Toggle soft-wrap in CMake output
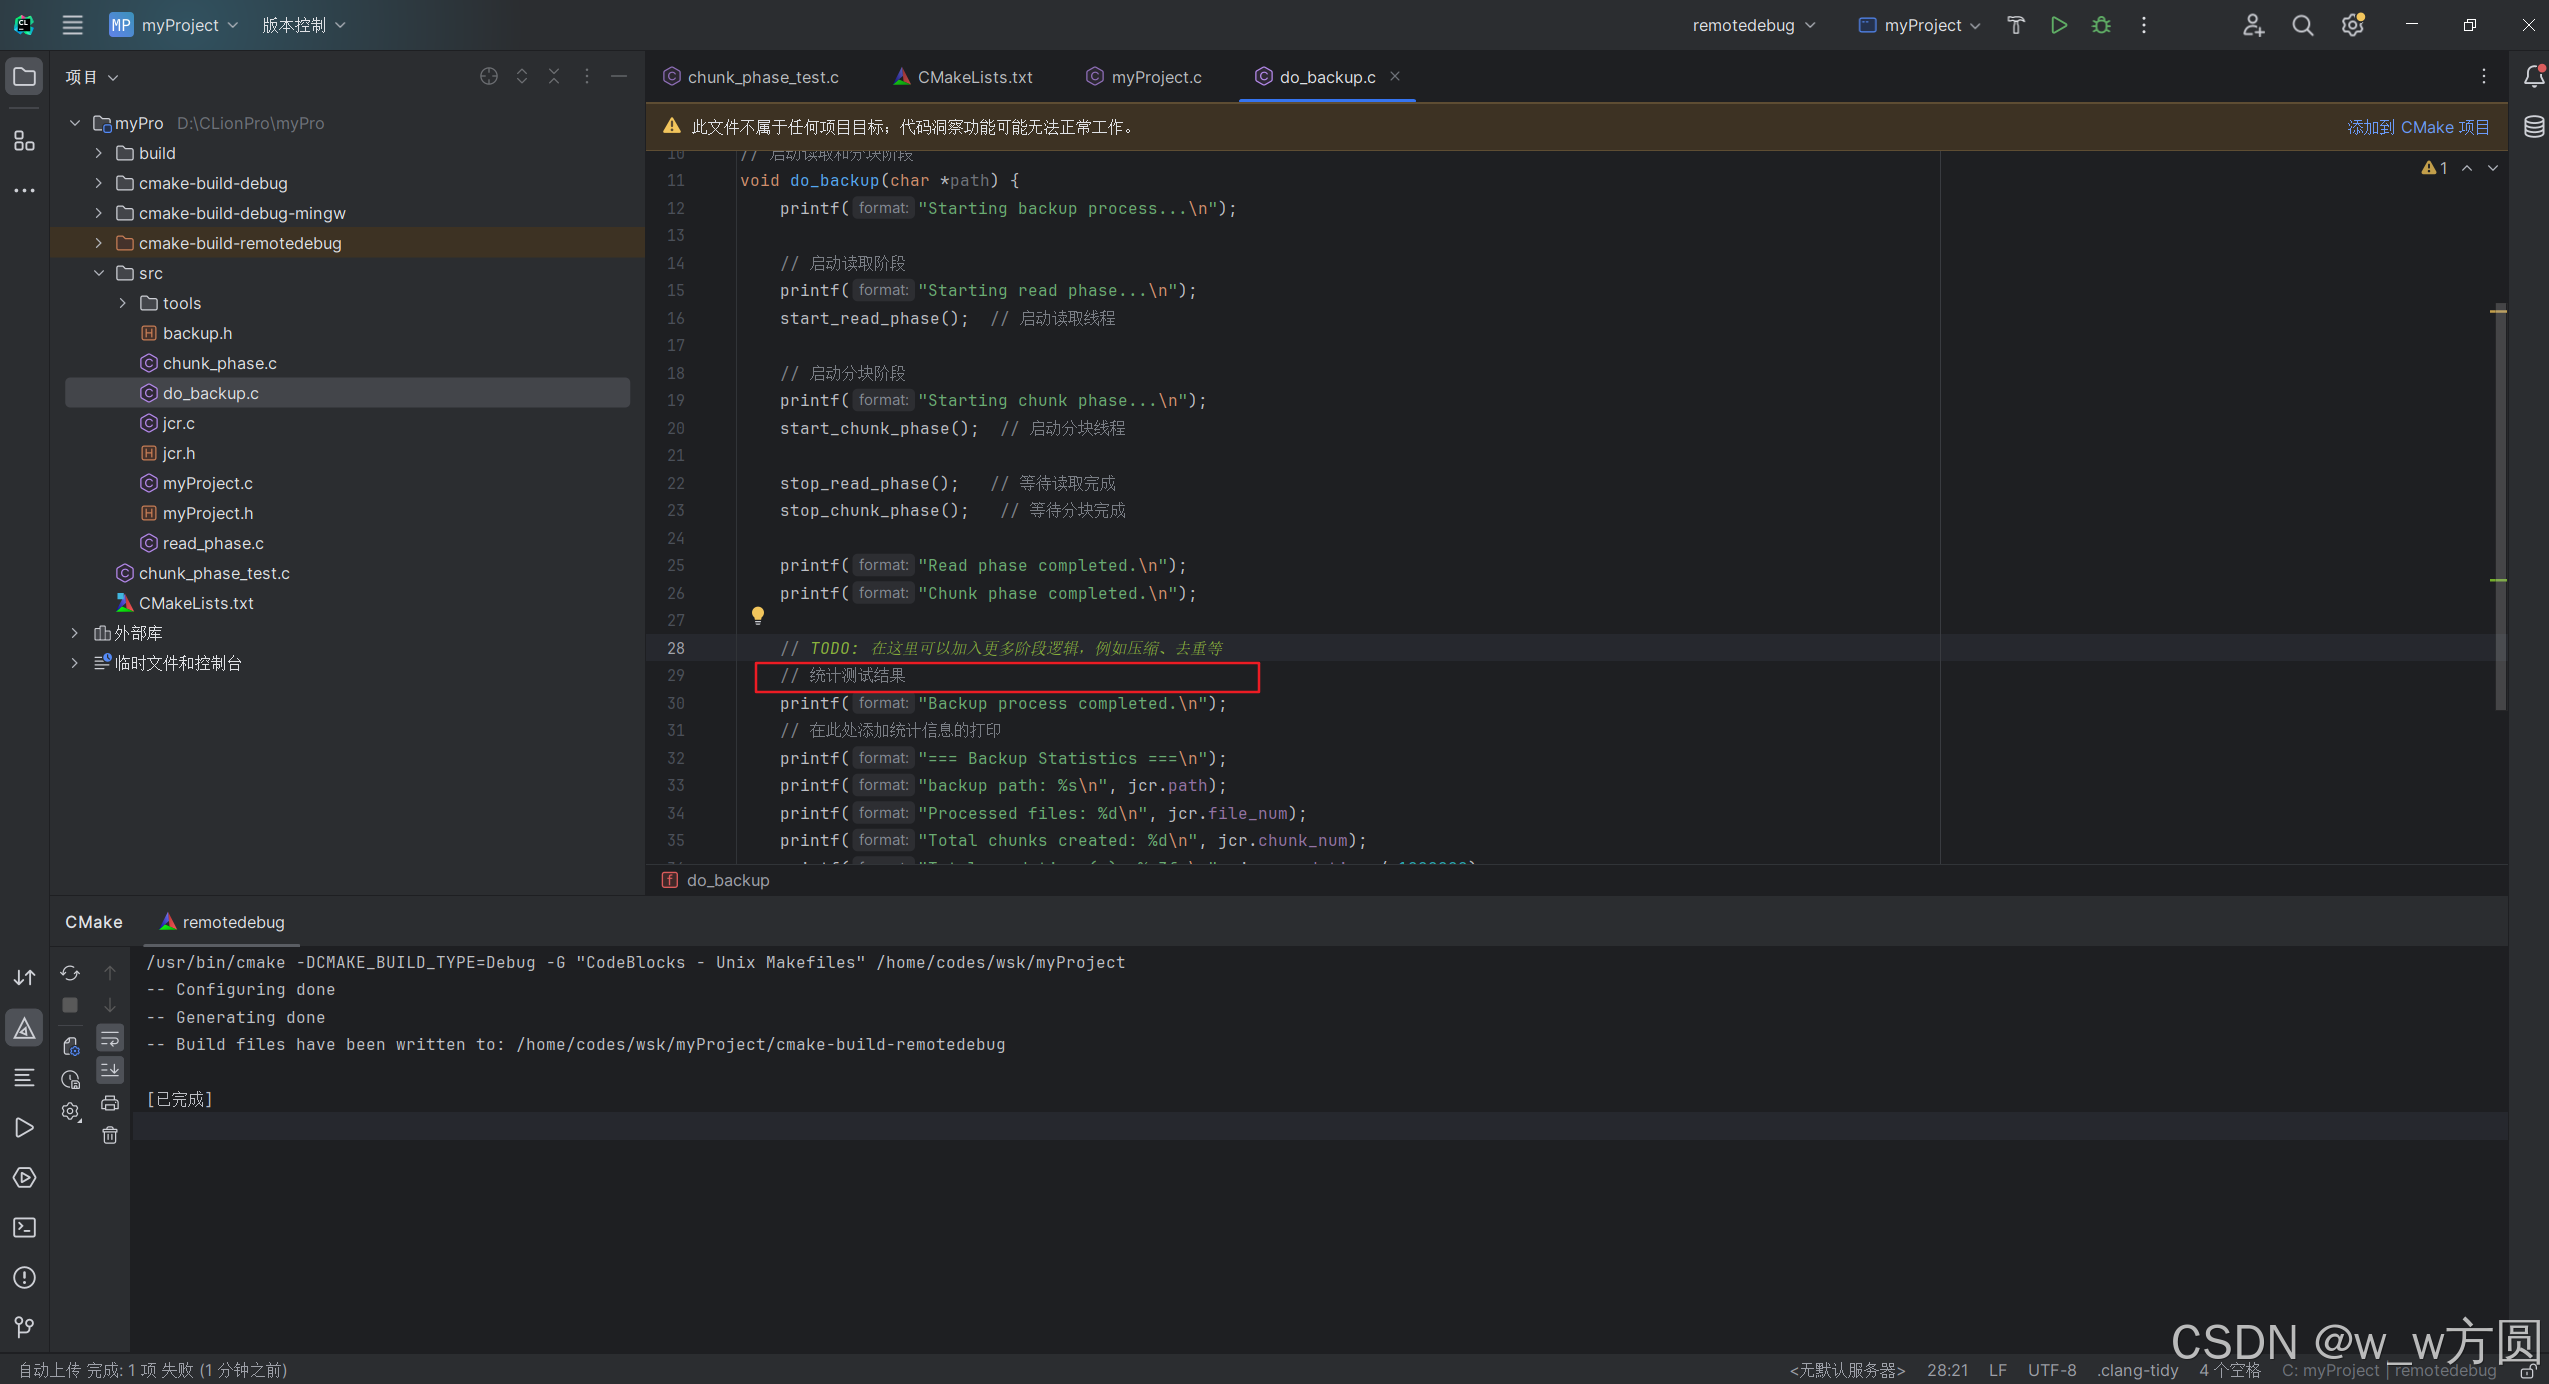 coord(110,1039)
